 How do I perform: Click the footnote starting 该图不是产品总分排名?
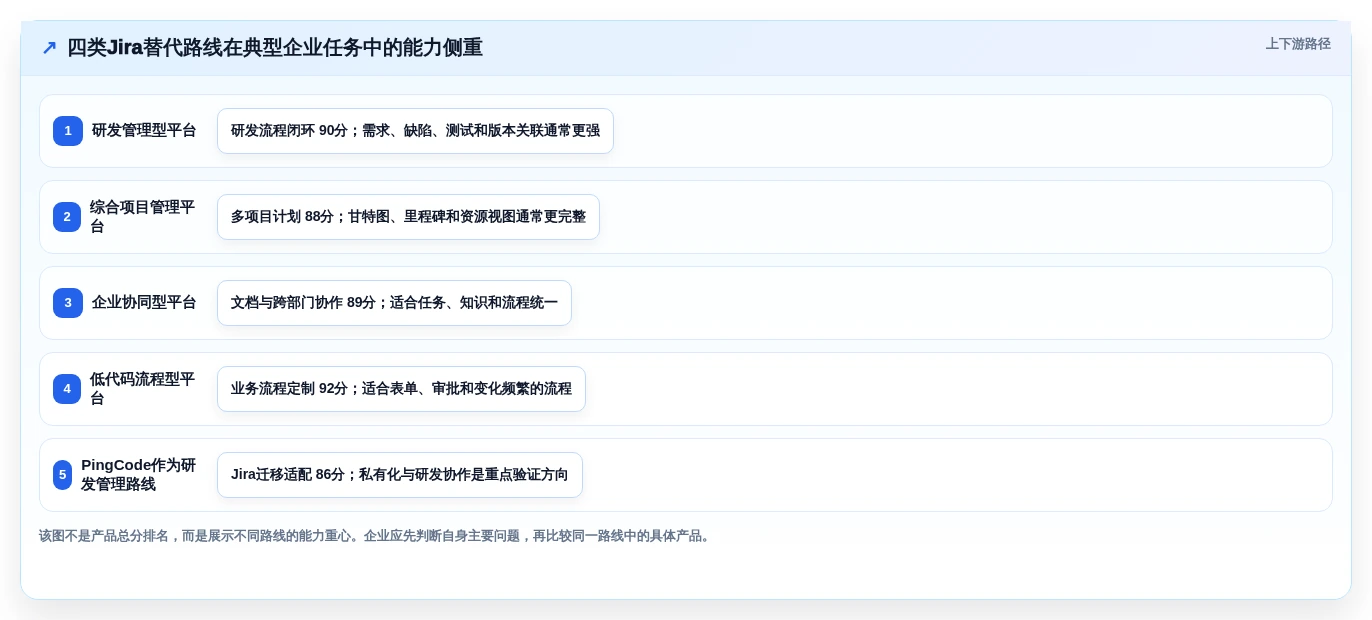[376, 536]
